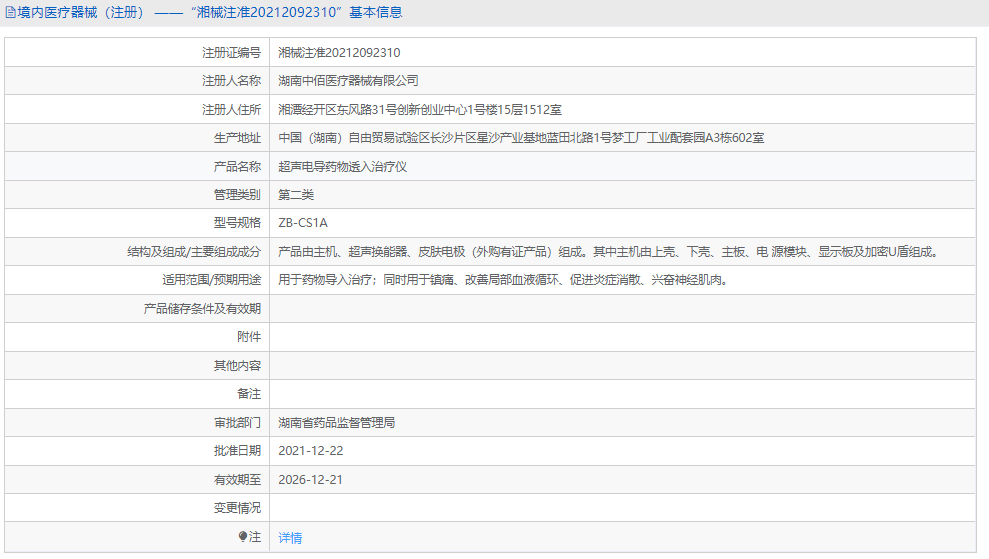Click model specification ZB-CS1A

(x=303, y=223)
